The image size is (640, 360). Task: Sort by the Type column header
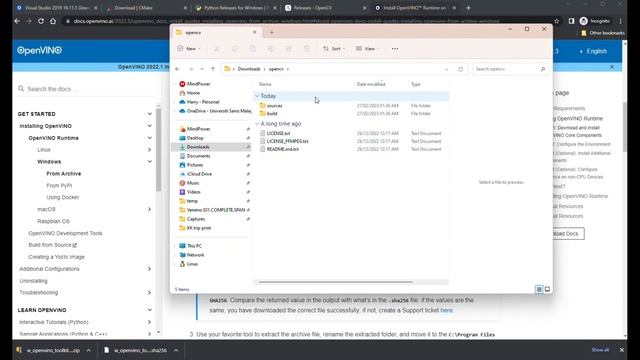pyautogui.click(x=416, y=84)
